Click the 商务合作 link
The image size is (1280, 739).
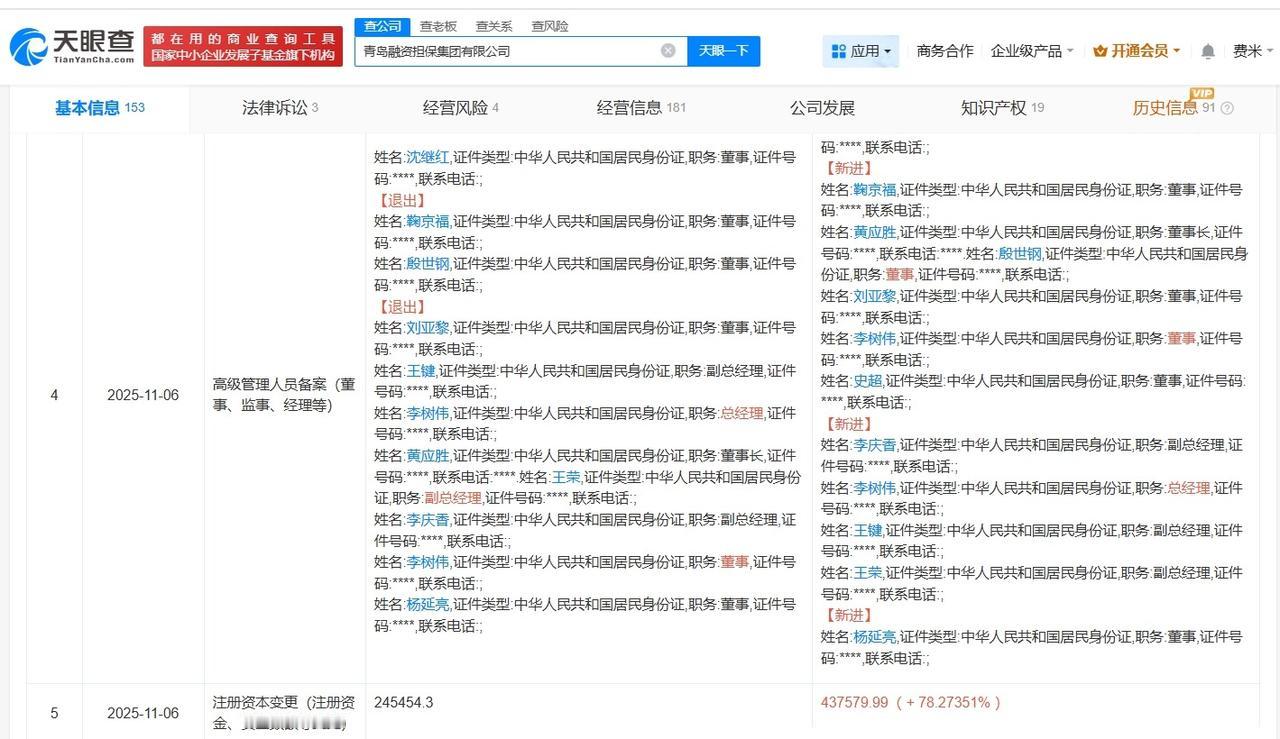(x=944, y=49)
